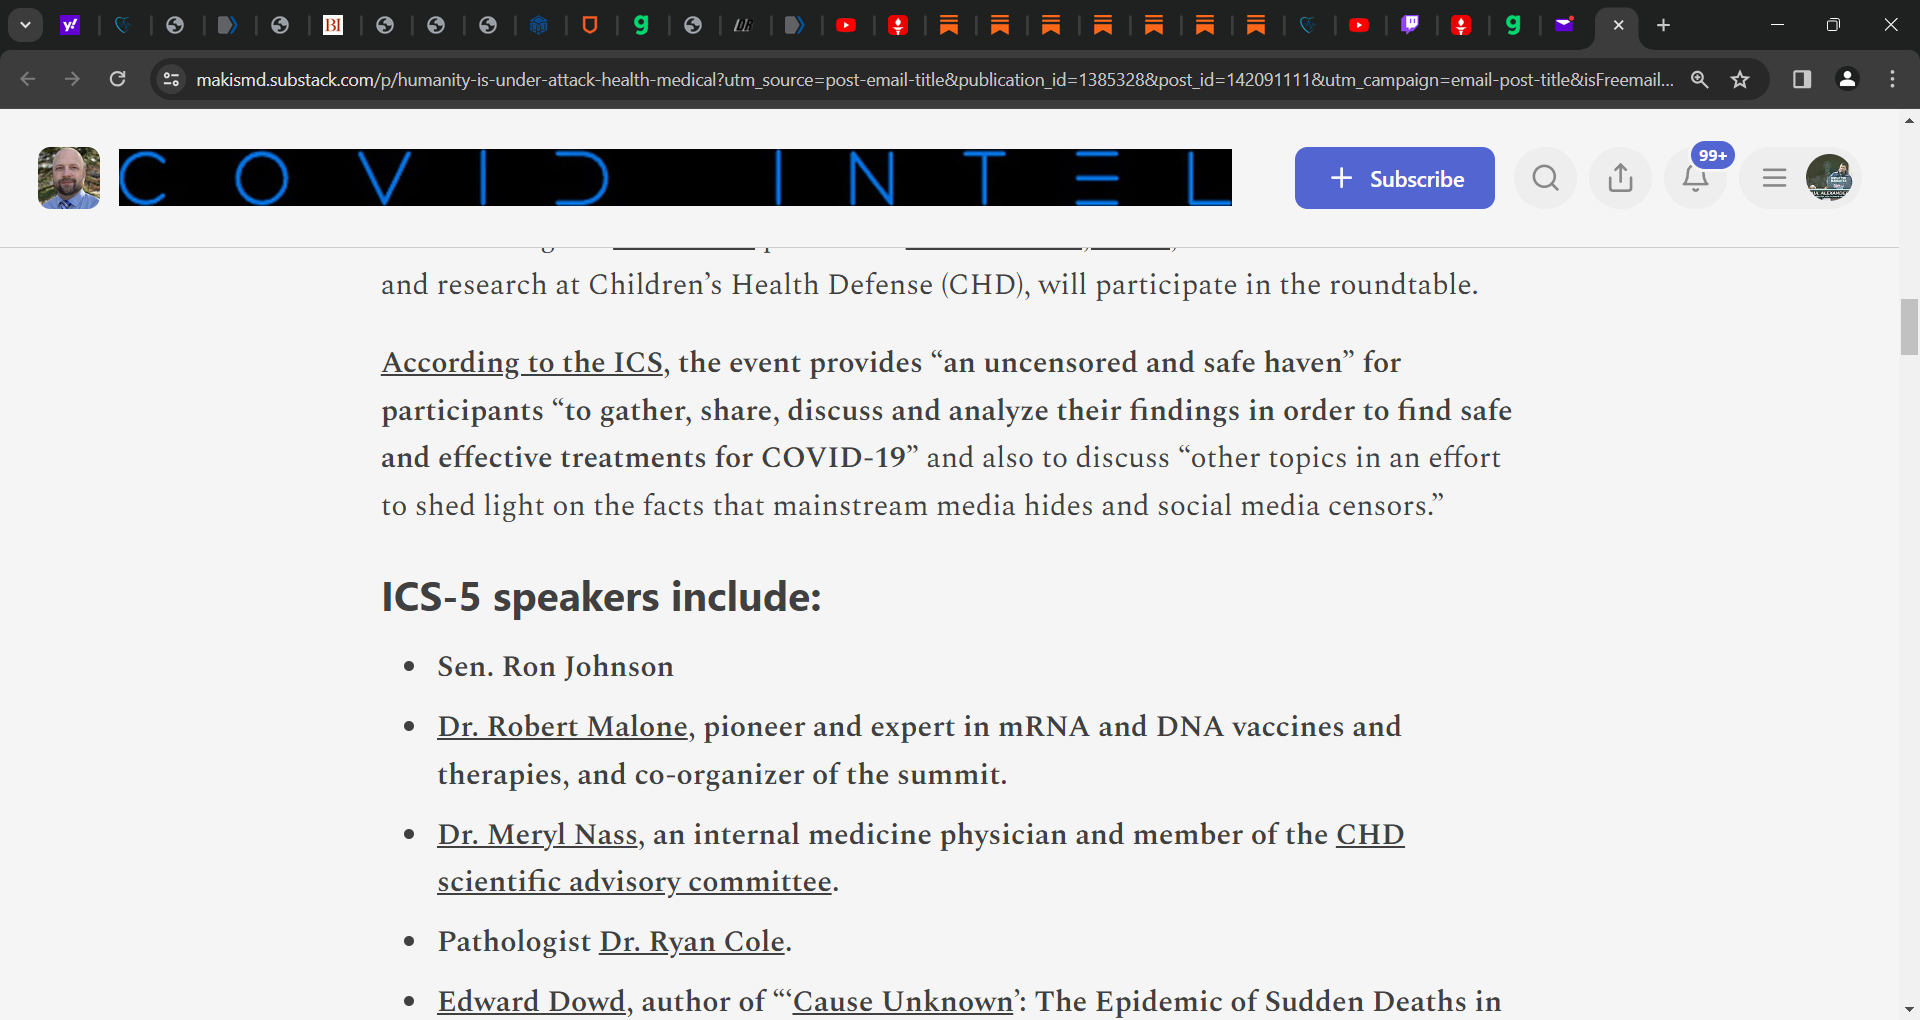Open notifications bell with 99+ badge
Viewport: 1920px width, 1020px height.
[x=1696, y=178]
